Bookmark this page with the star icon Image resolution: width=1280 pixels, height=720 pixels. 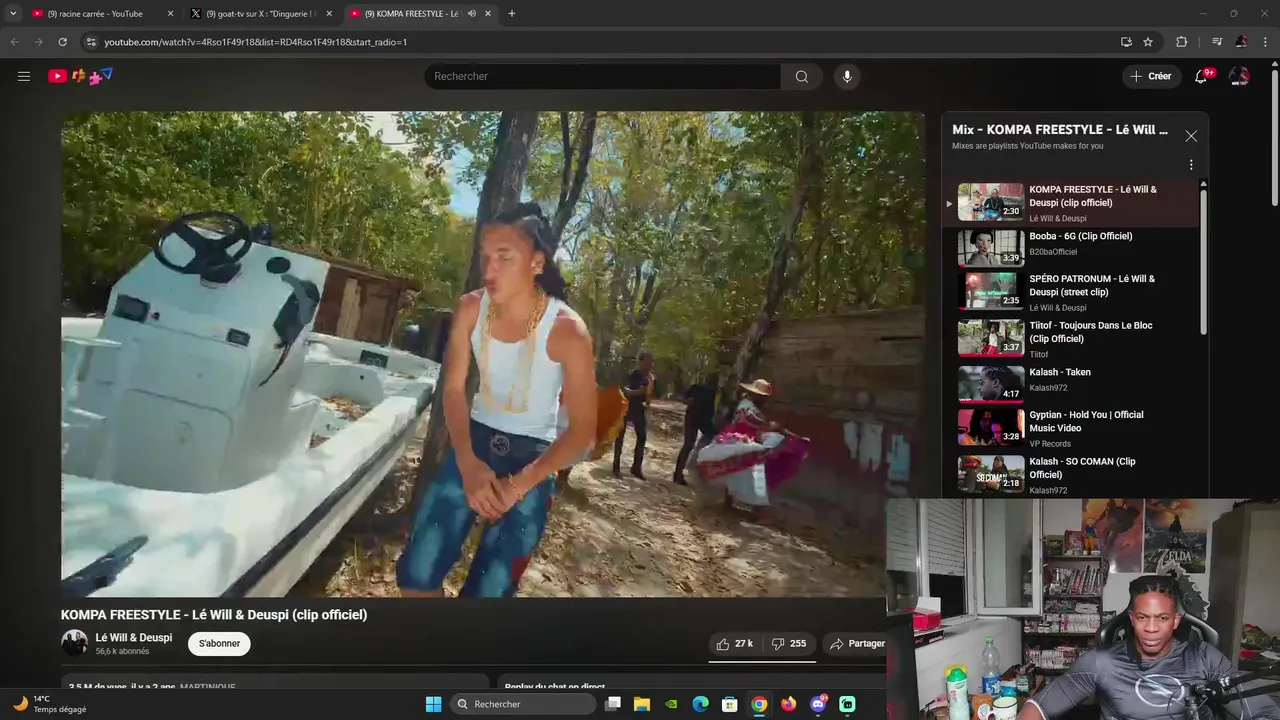coord(1148,42)
